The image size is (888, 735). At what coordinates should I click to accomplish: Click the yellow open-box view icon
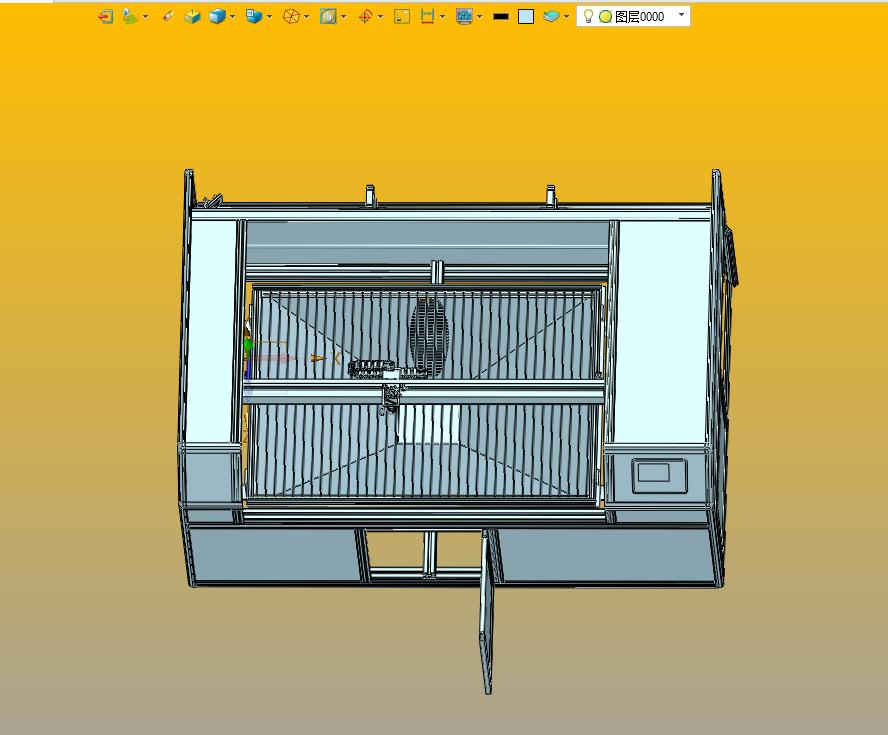(193, 17)
